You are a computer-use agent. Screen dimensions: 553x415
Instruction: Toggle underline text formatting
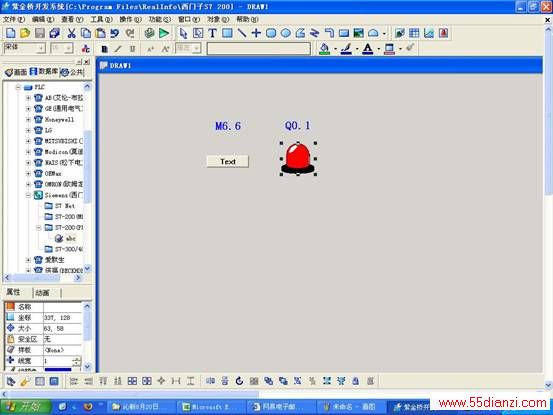click(x=132, y=49)
